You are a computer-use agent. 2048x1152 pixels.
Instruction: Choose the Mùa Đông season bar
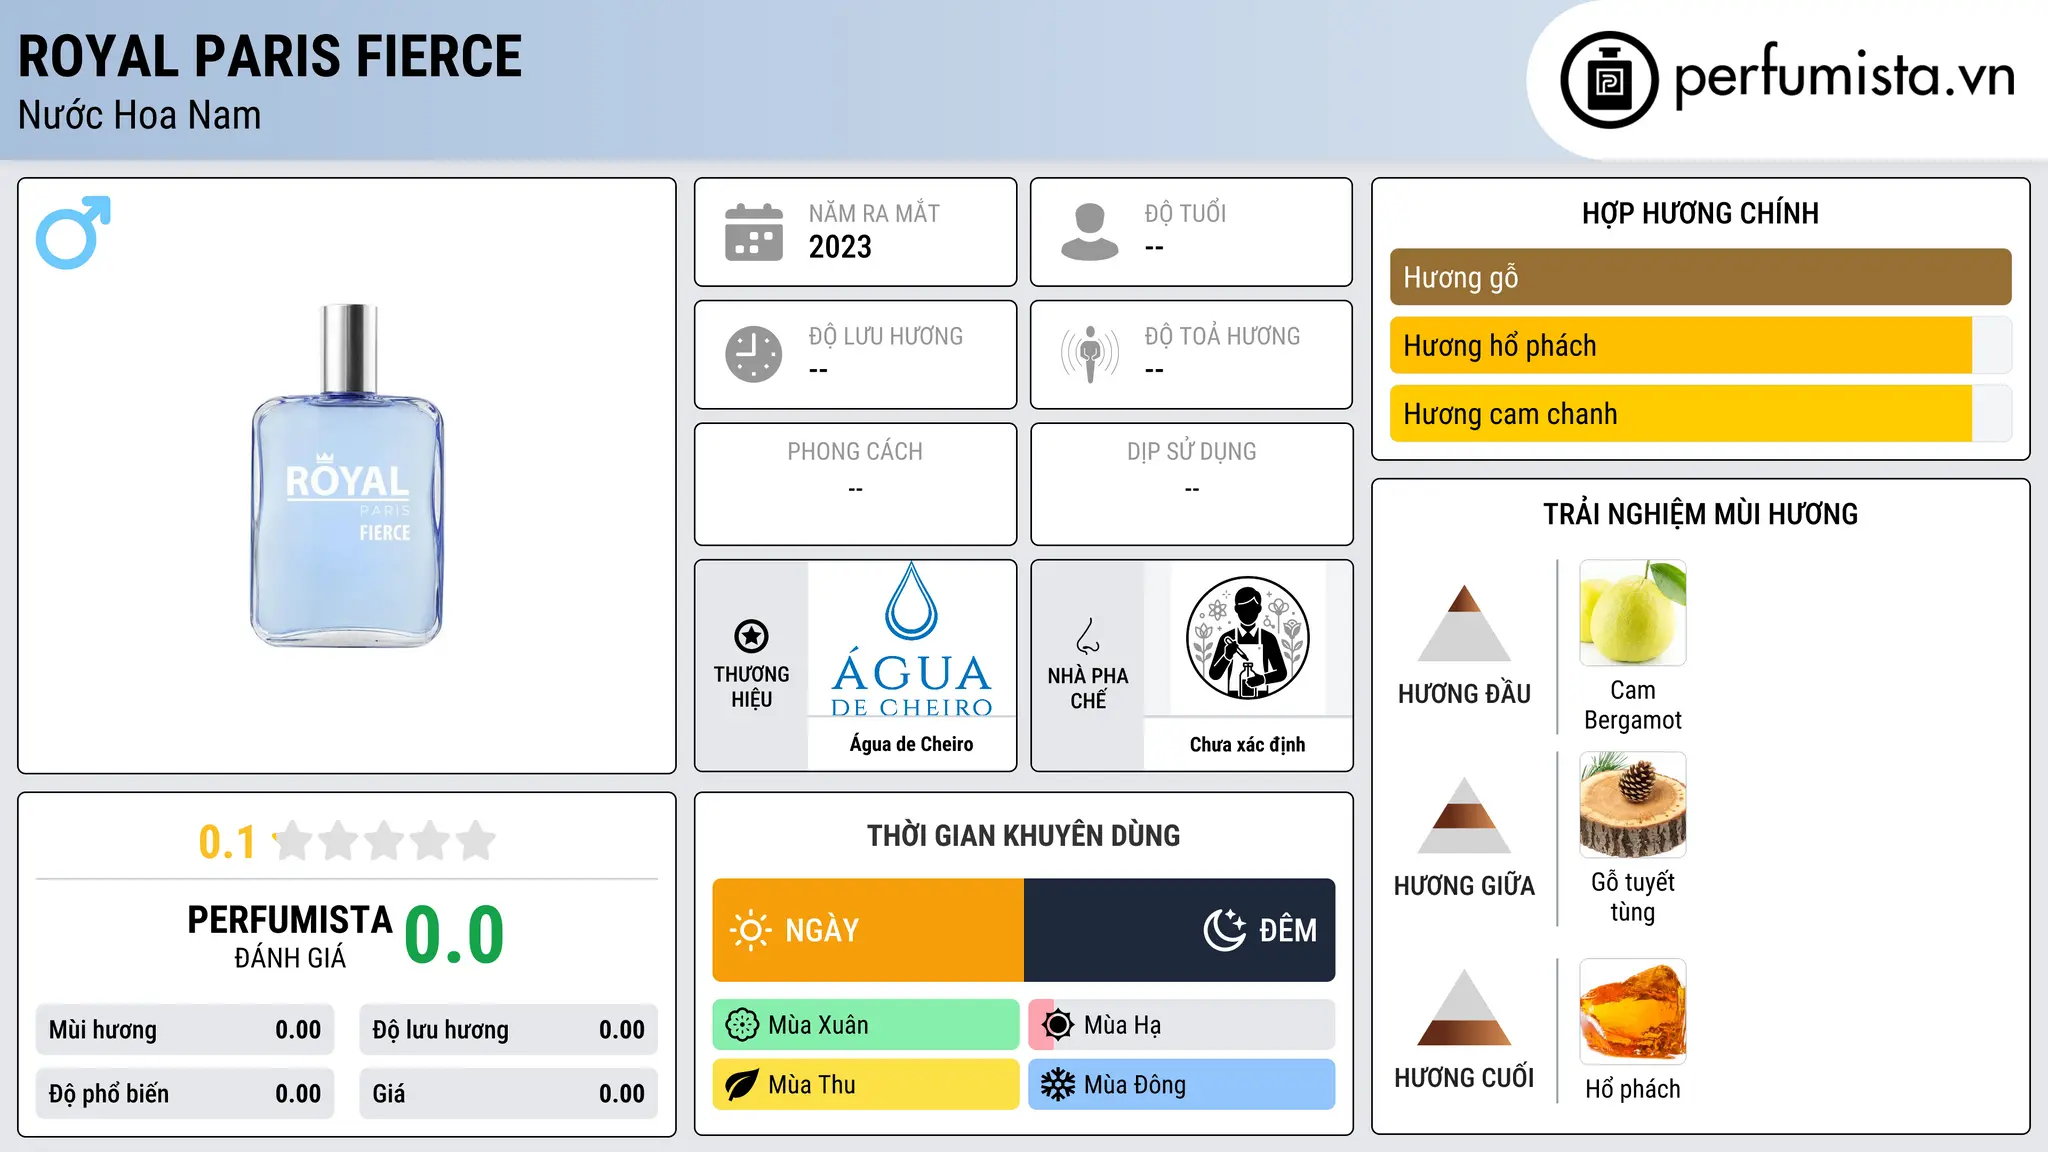1182,1085
